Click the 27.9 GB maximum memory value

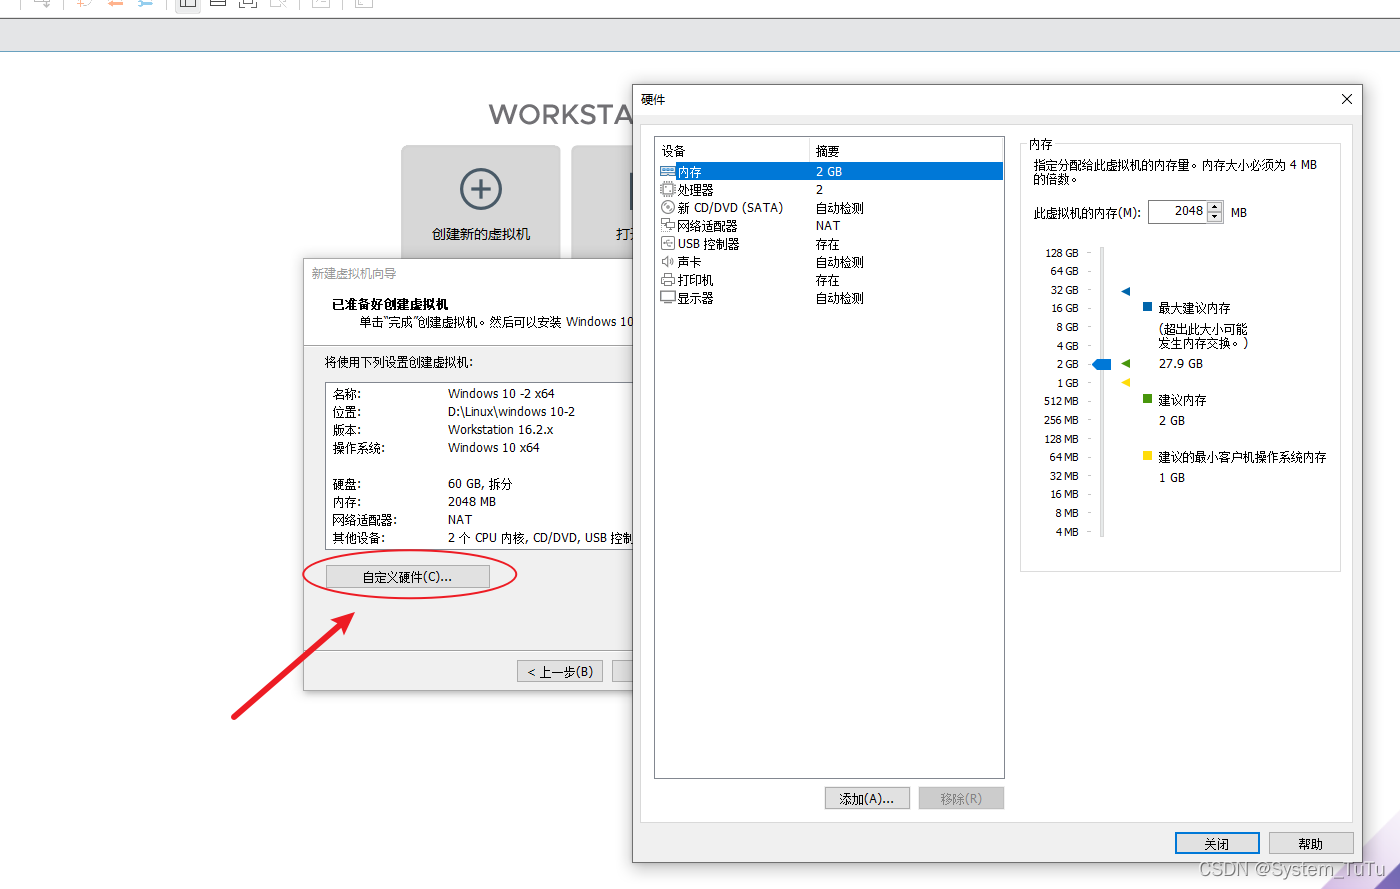click(1181, 364)
